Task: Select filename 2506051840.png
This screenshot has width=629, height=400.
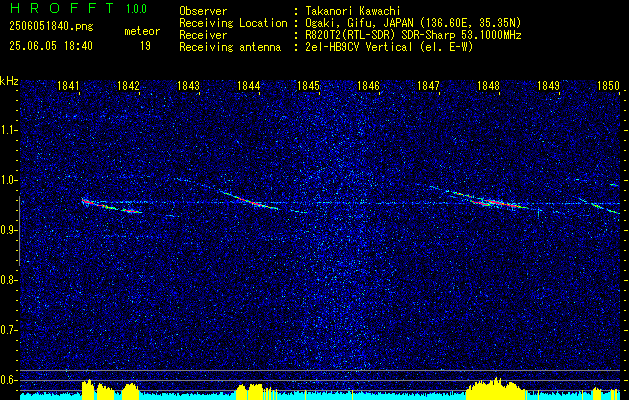Action: coord(51,27)
